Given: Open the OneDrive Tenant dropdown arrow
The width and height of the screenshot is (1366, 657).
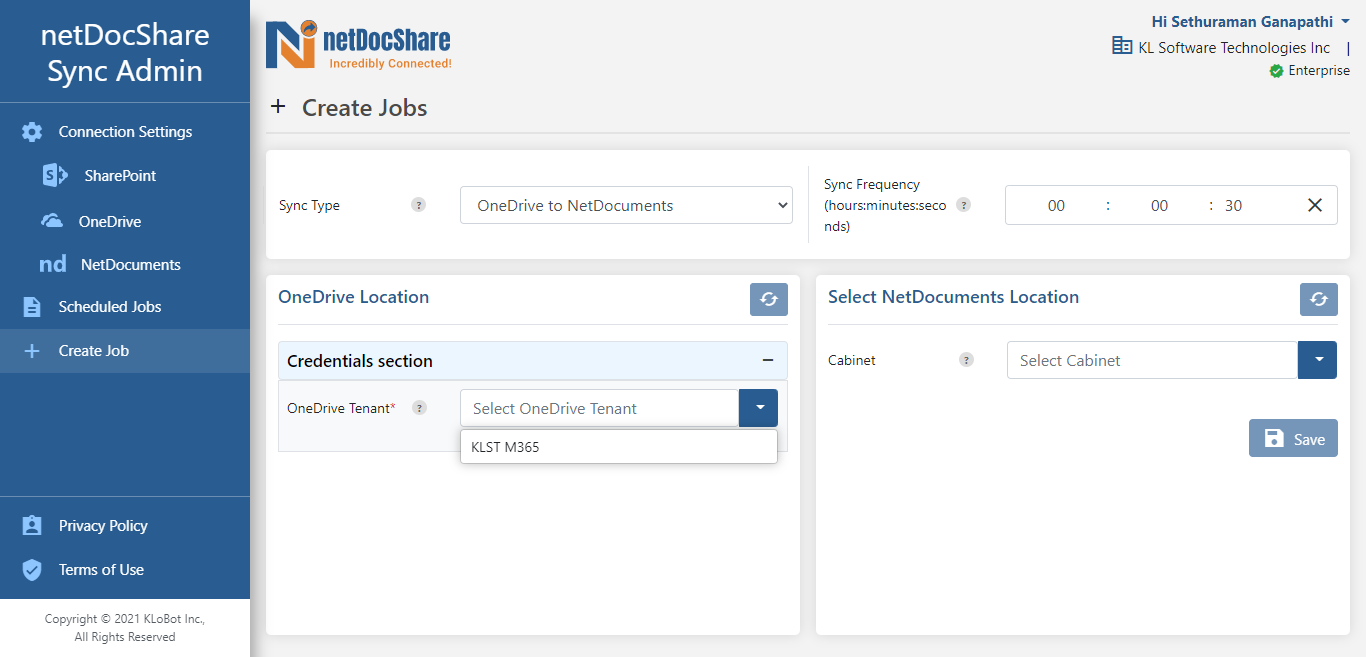Looking at the screenshot, I should coord(758,408).
